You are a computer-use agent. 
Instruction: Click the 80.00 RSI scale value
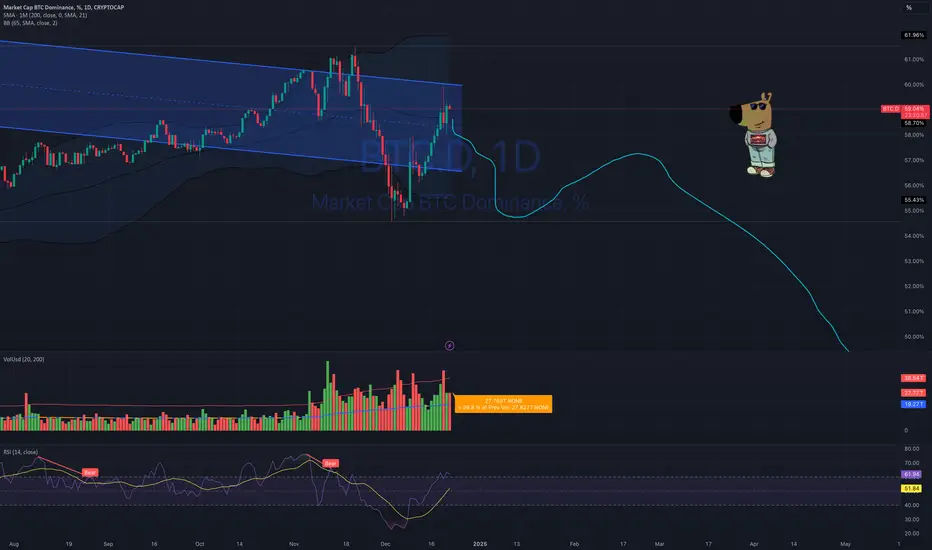tap(911, 449)
